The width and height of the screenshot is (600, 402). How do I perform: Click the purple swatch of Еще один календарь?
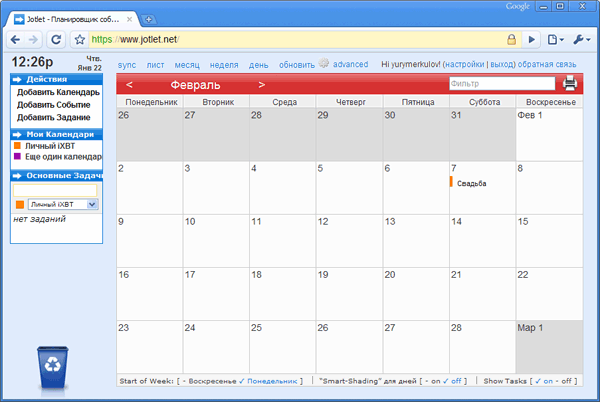point(17,156)
